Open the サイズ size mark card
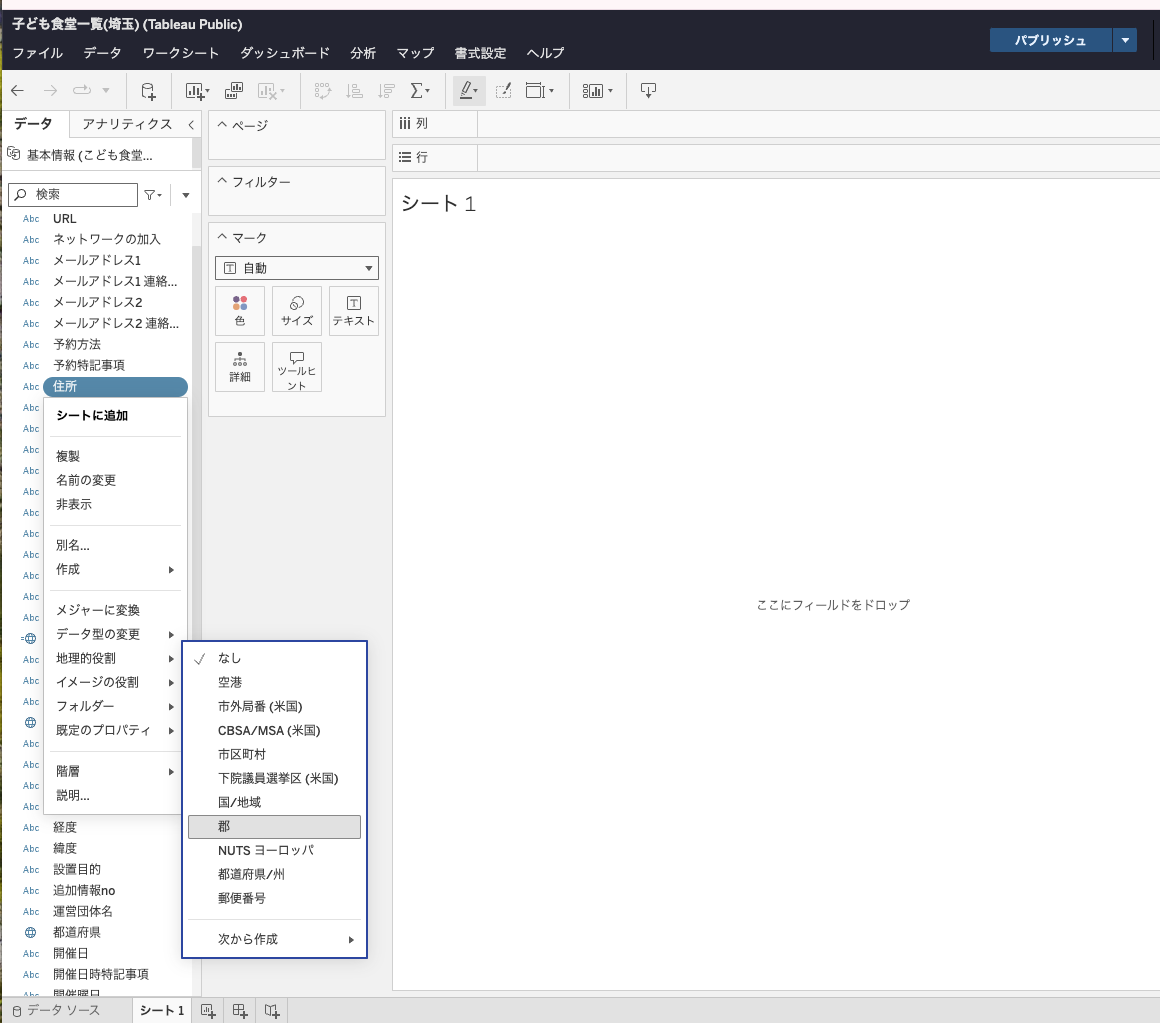The height and width of the screenshot is (1023, 1160). coord(297,311)
